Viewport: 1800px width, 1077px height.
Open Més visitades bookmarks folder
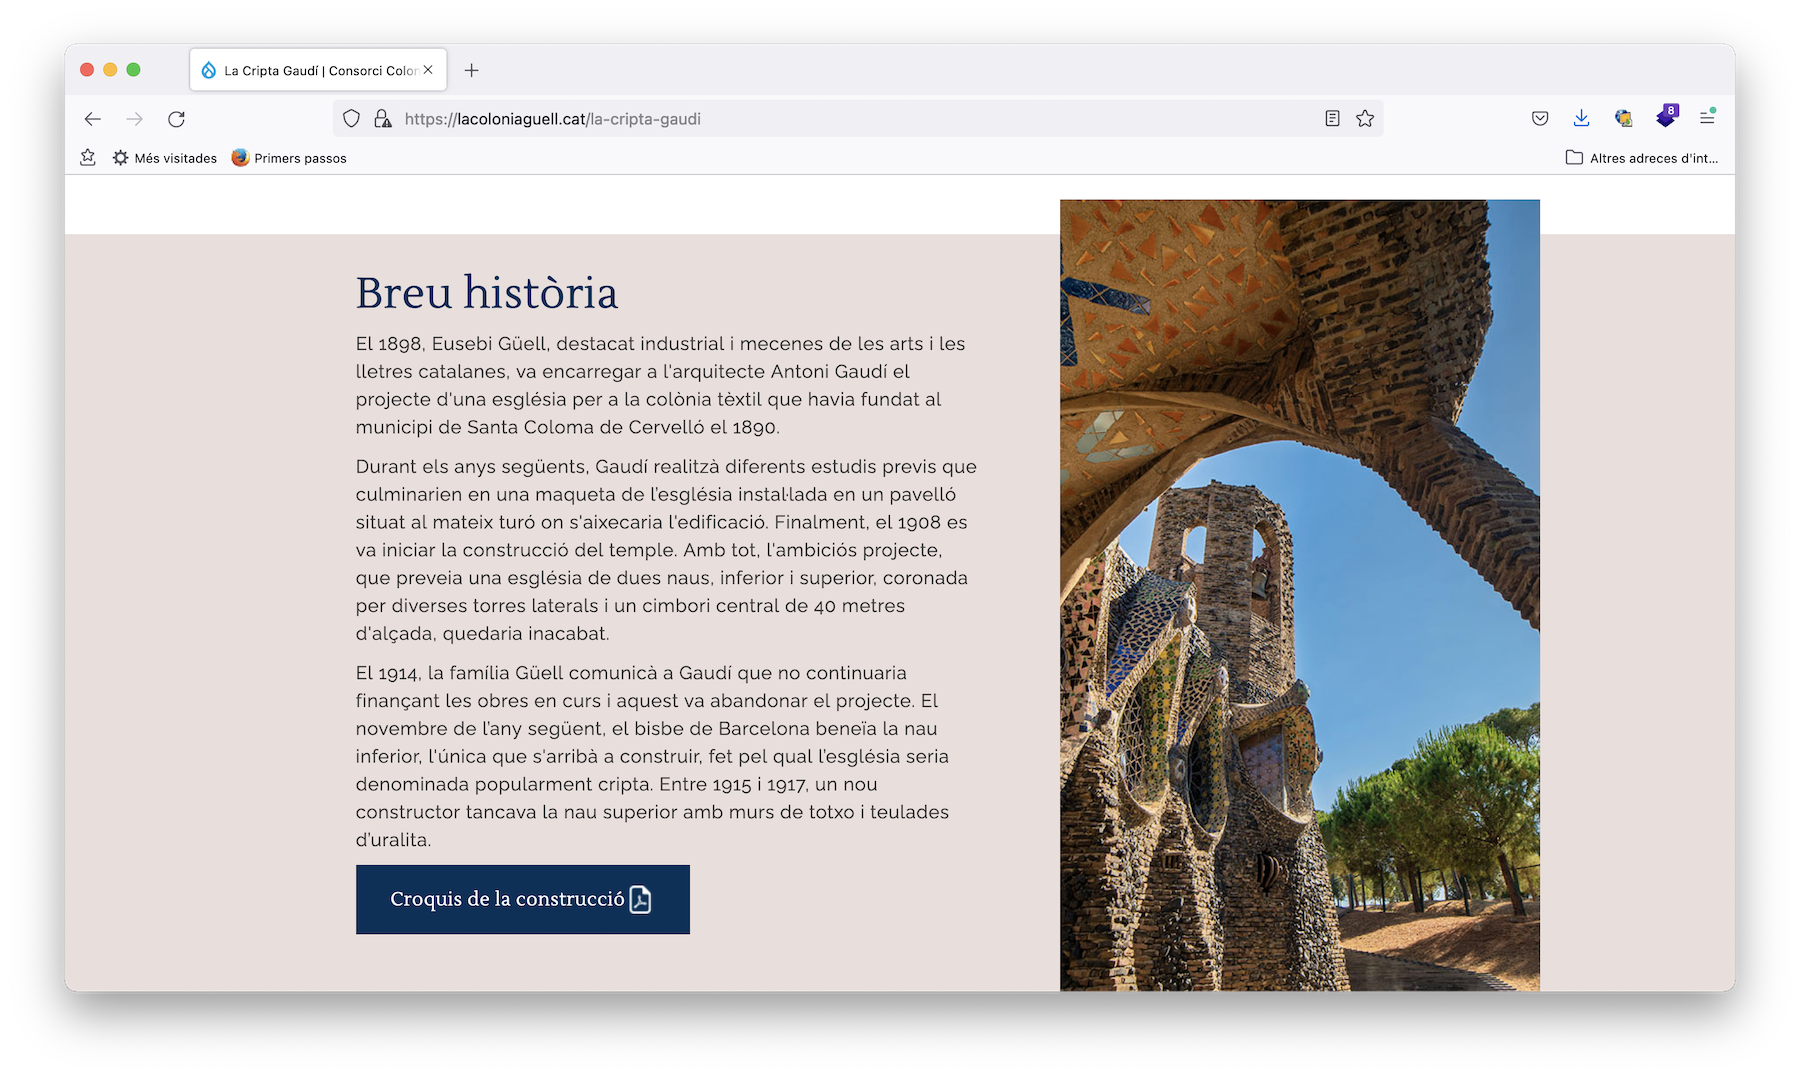pyautogui.click(x=165, y=158)
